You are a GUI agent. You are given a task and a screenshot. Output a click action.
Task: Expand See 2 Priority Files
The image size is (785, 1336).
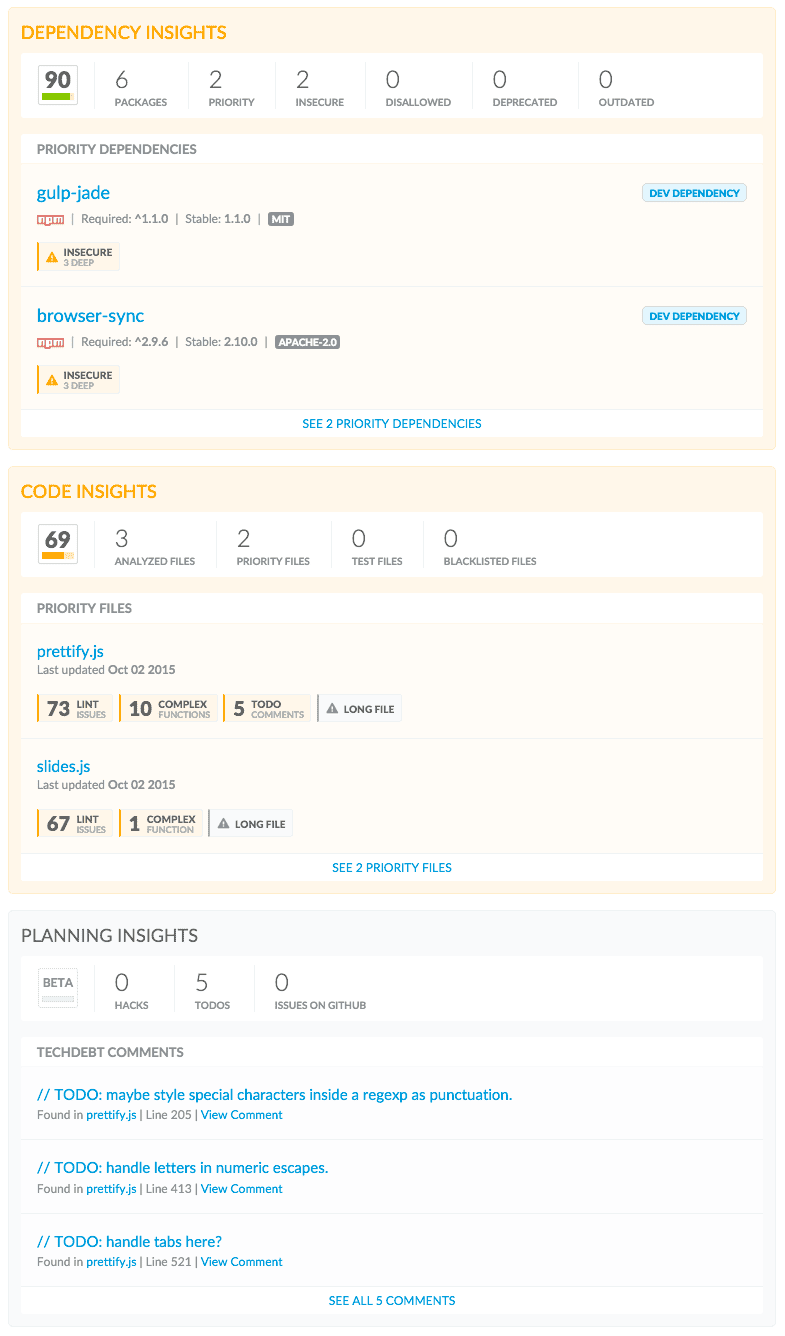(x=392, y=868)
